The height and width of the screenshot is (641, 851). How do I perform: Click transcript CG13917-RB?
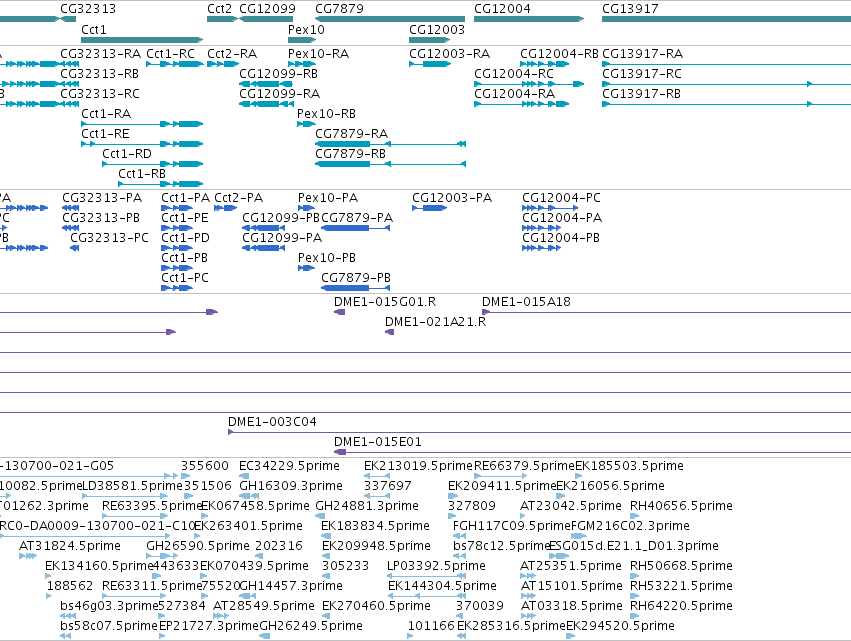(x=642, y=94)
